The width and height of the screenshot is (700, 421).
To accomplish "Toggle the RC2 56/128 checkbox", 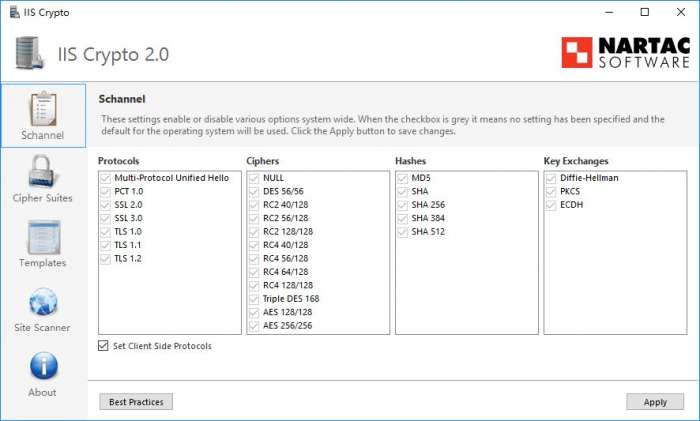I will click(x=254, y=218).
